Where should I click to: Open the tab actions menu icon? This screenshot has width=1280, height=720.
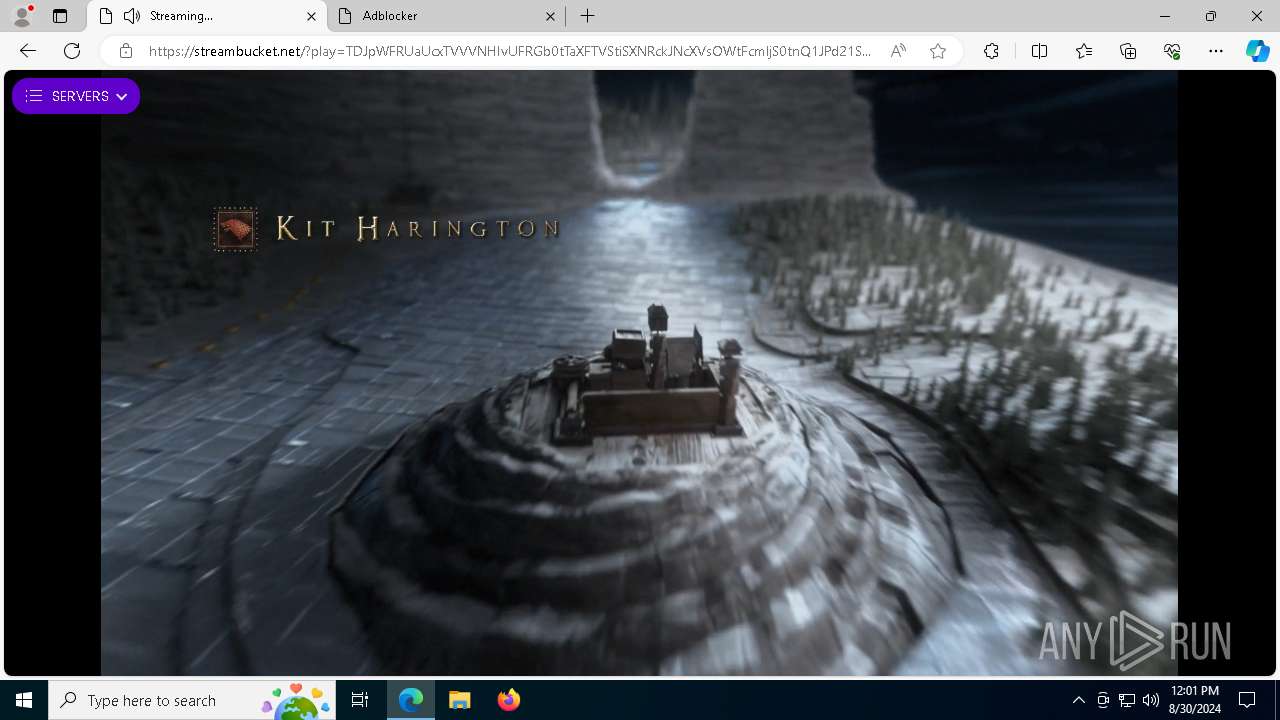click(x=60, y=16)
